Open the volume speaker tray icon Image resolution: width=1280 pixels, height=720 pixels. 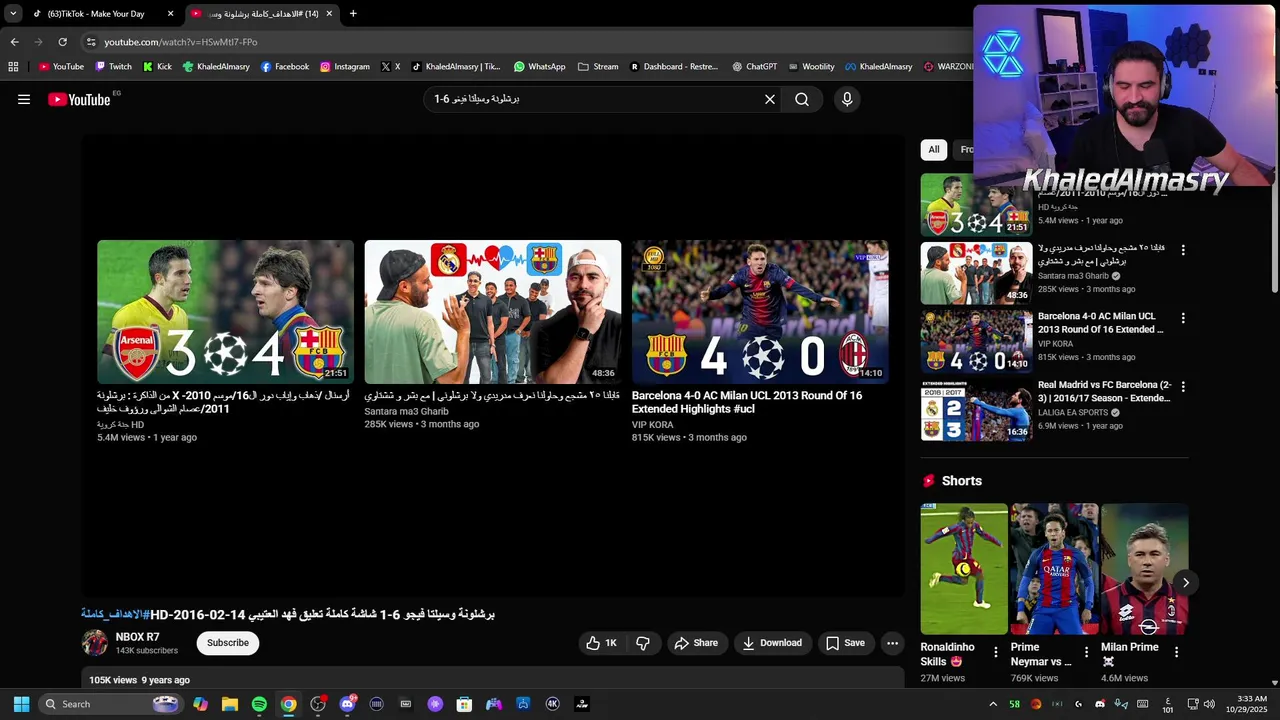coord(1209,704)
